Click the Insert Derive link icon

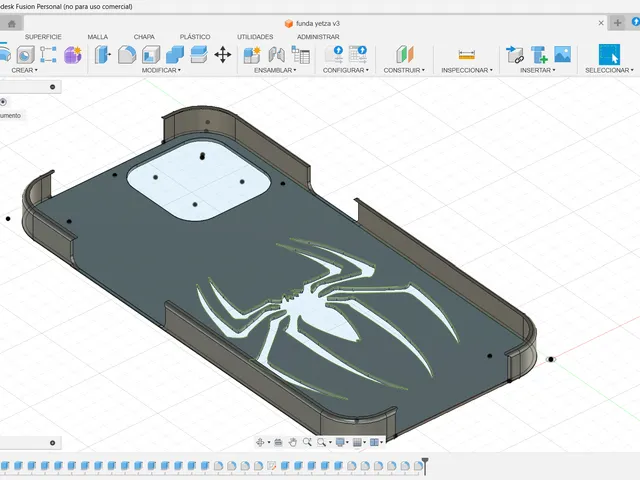click(x=515, y=55)
